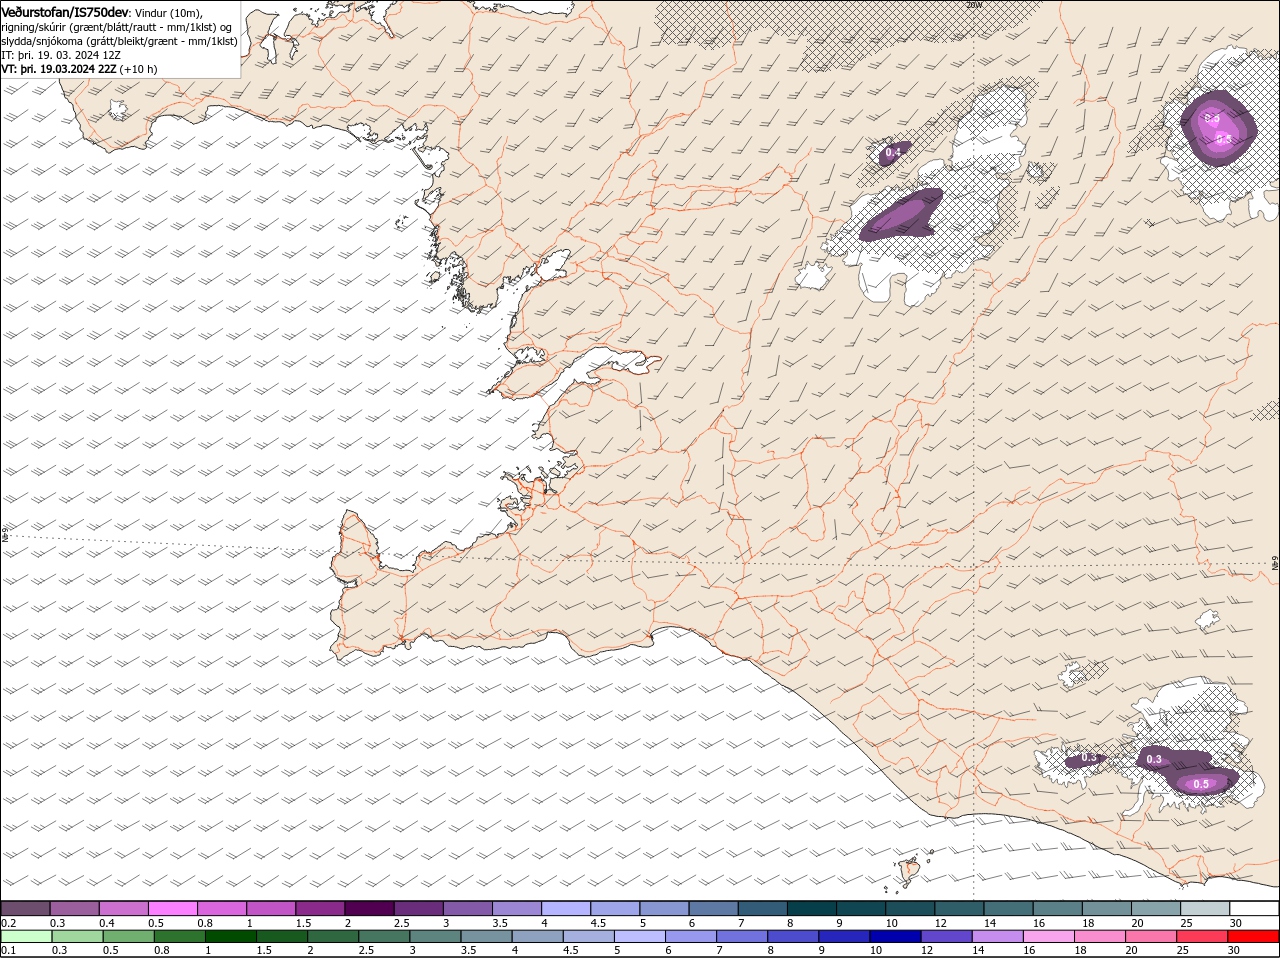Pick the blue rain swatch labeled 8
The height and width of the screenshot is (958, 1280).
point(794,936)
